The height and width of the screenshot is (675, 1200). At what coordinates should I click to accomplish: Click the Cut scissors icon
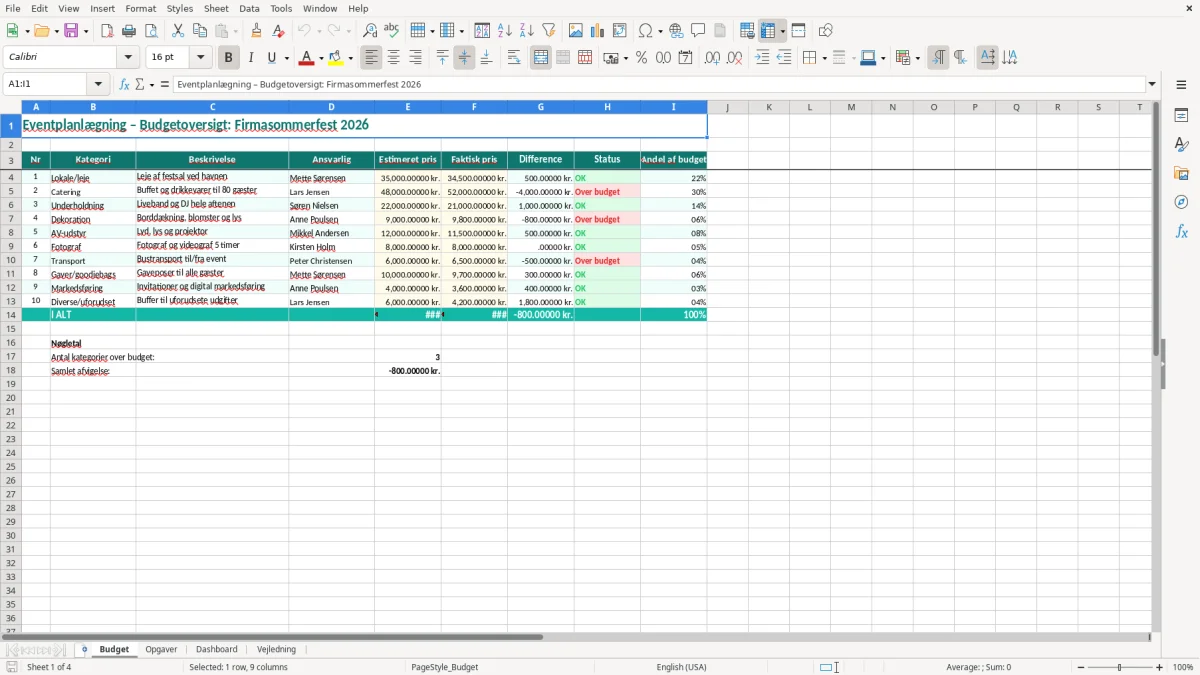pyautogui.click(x=178, y=31)
